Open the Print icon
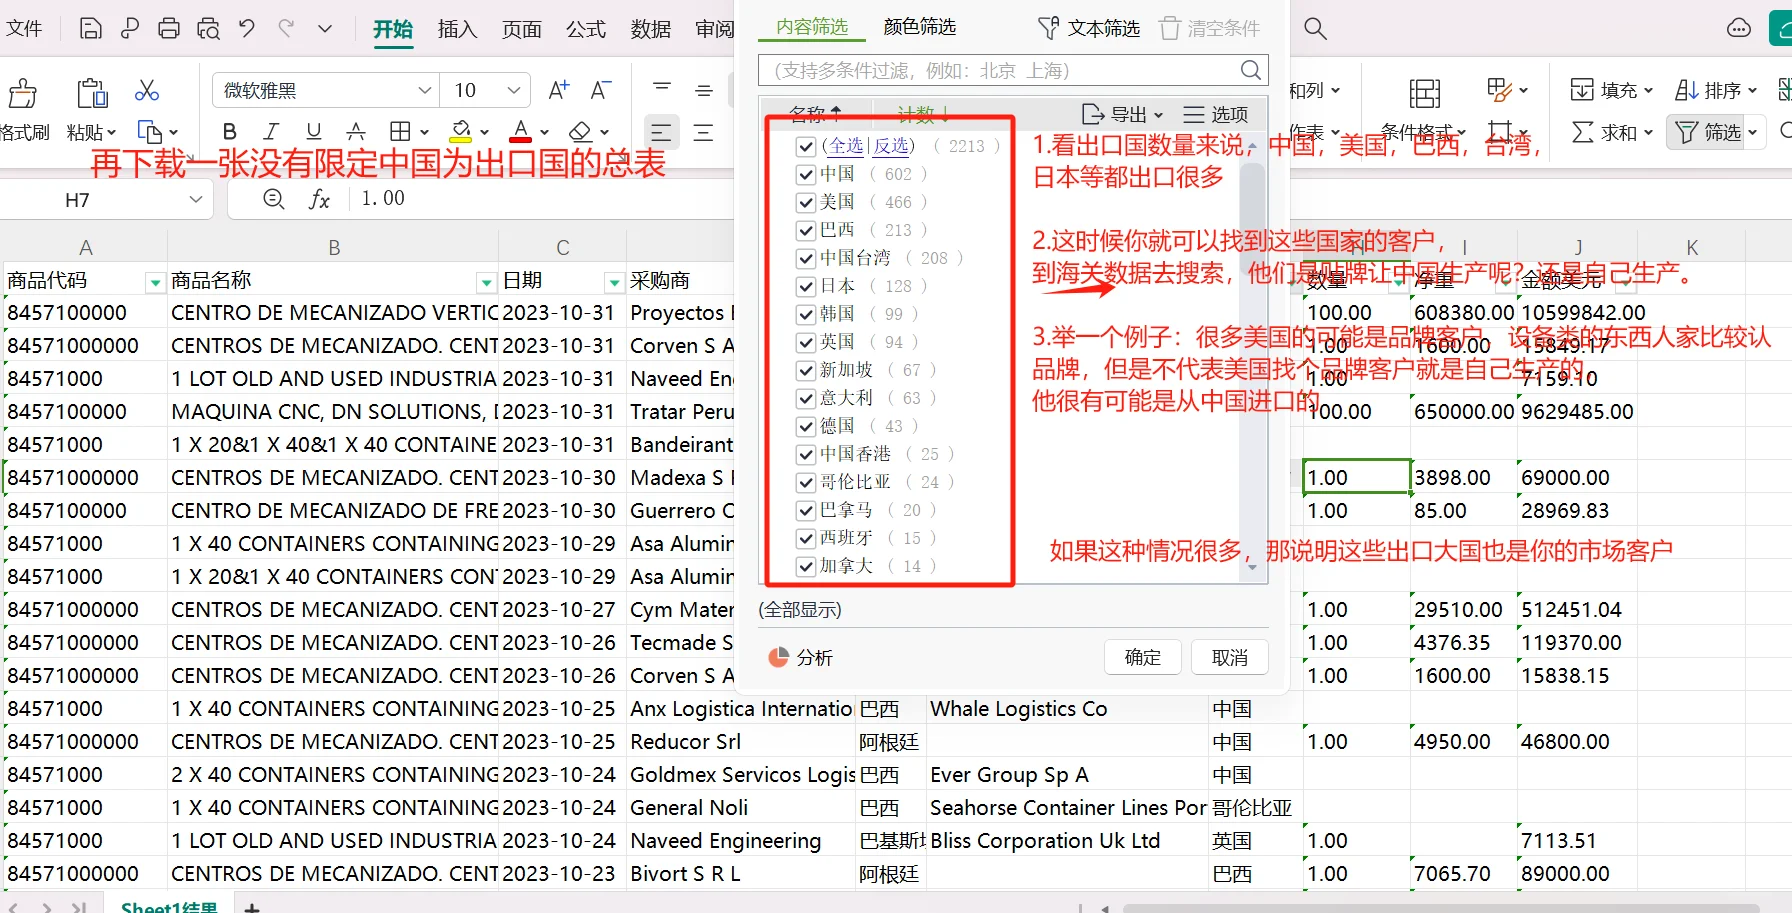Image resolution: width=1792 pixels, height=913 pixels. (x=168, y=28)
